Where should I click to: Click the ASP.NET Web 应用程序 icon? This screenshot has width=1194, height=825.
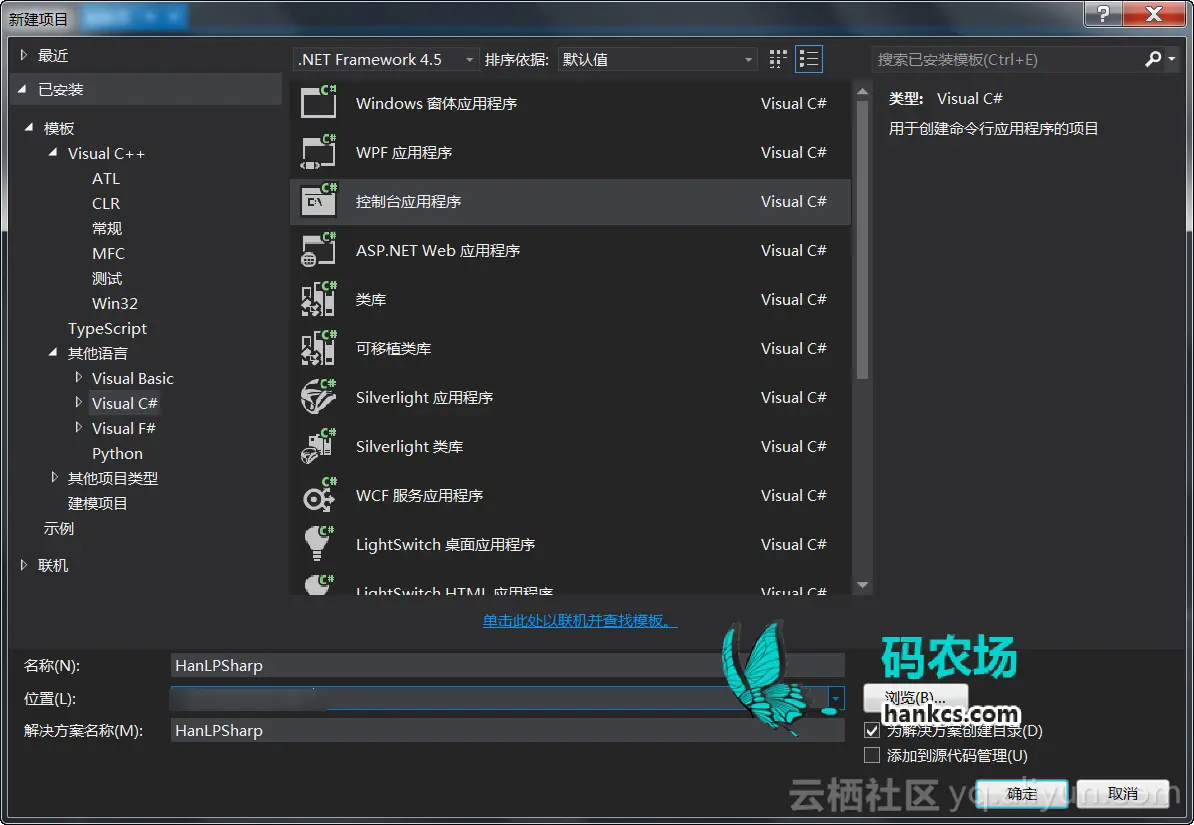tap(318, 250)
